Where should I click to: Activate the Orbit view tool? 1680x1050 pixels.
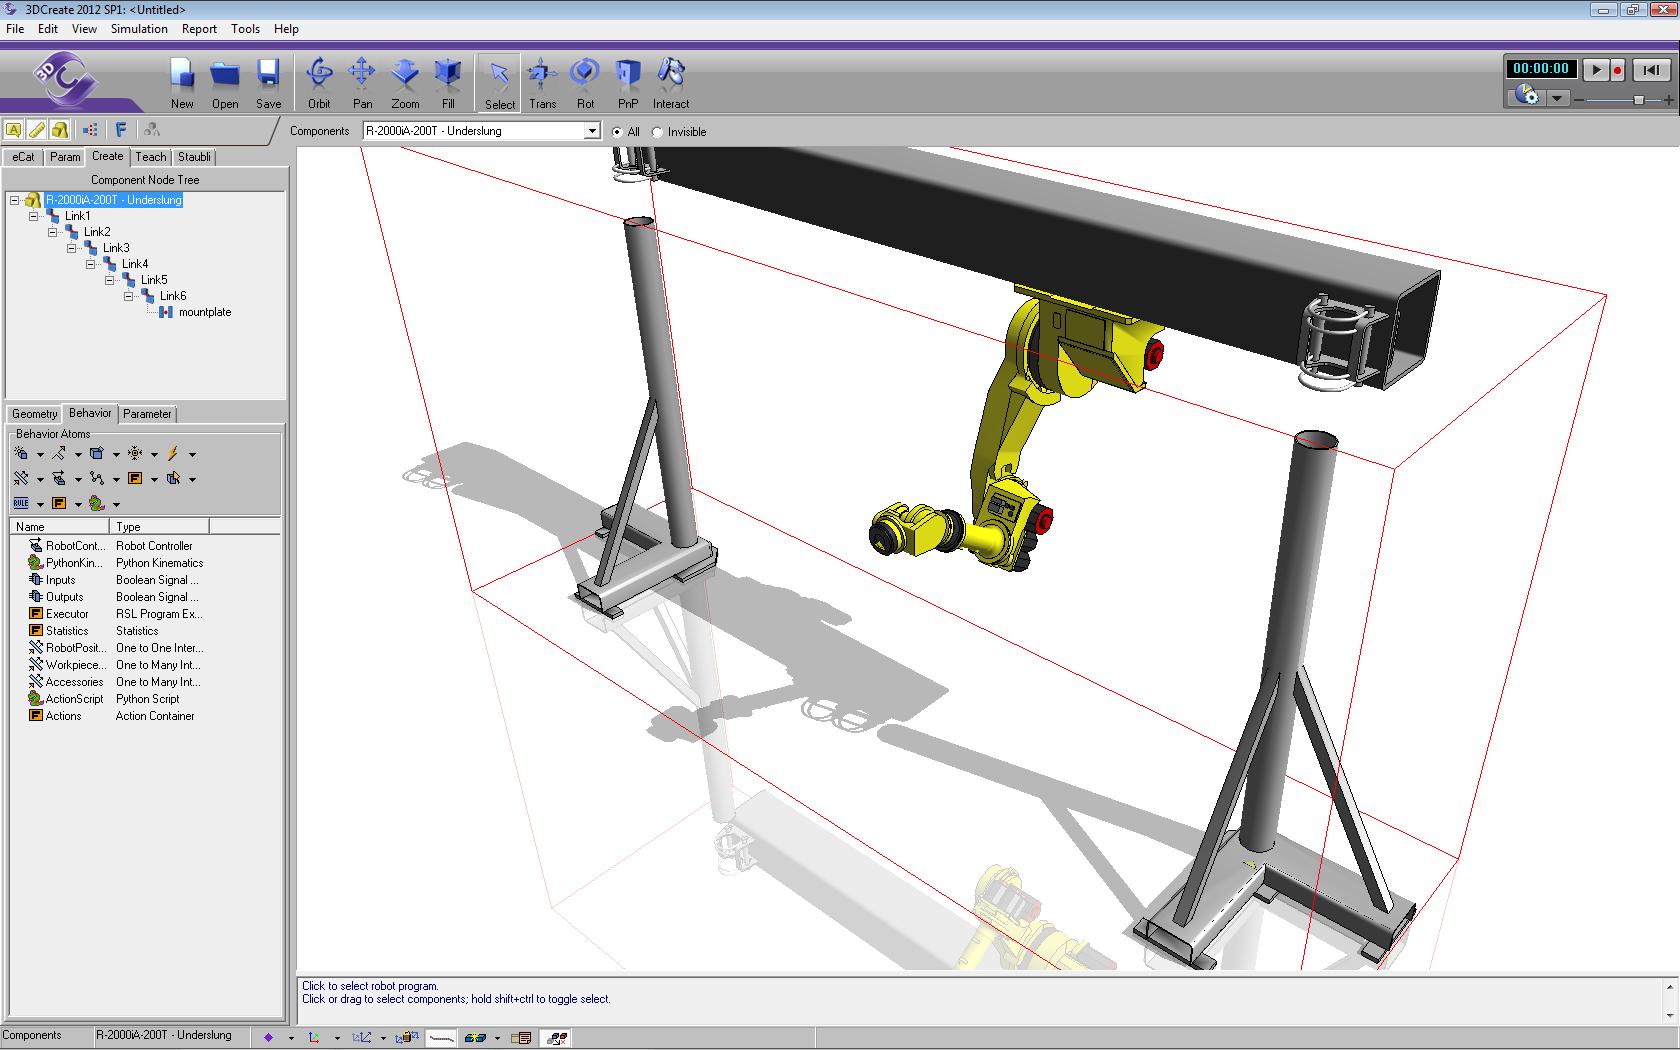(x=319, y=81)
